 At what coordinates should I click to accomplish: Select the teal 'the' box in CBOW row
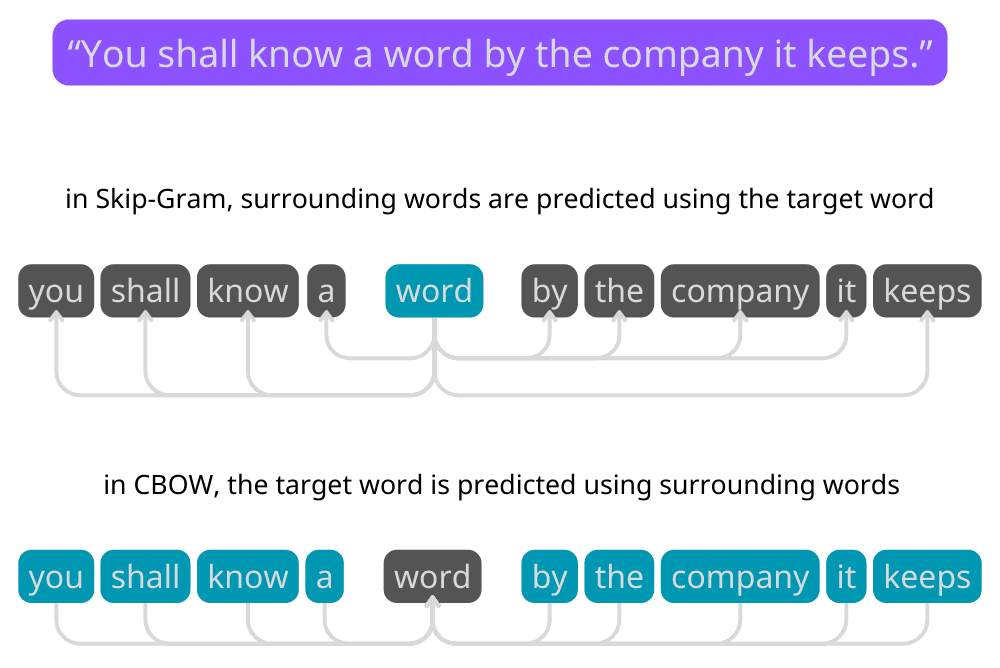tap(619, 577)
